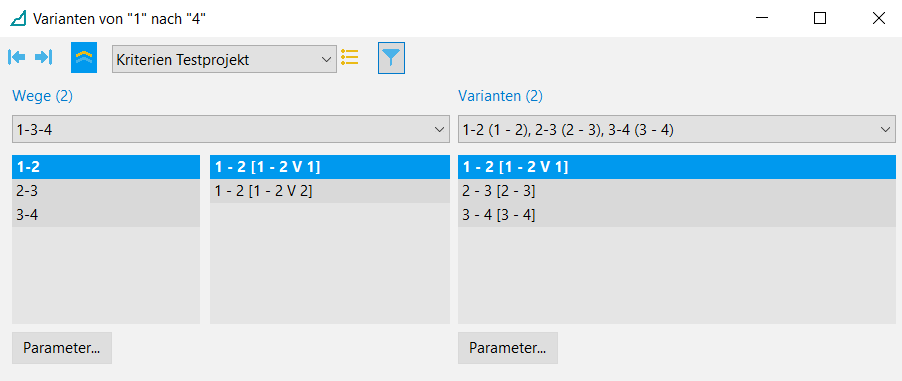Toggle the collapse chevrons button
The width and height of the screenshot is (902, 381).
[84, 58]
